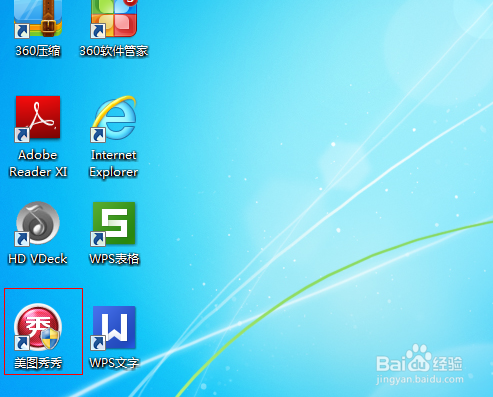Viewport: 493px width, 397px height.
Task: Click the "HD VDeck" label text
Action: [38, 259]
